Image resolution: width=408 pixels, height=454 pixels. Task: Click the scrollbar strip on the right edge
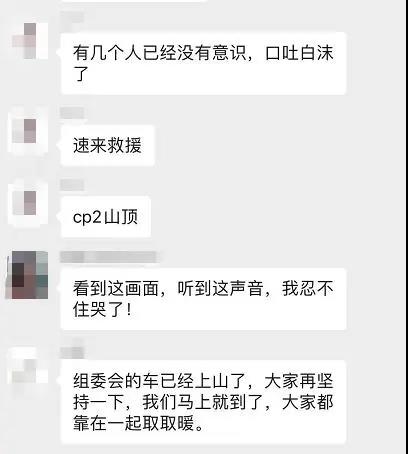coord(406,227)
